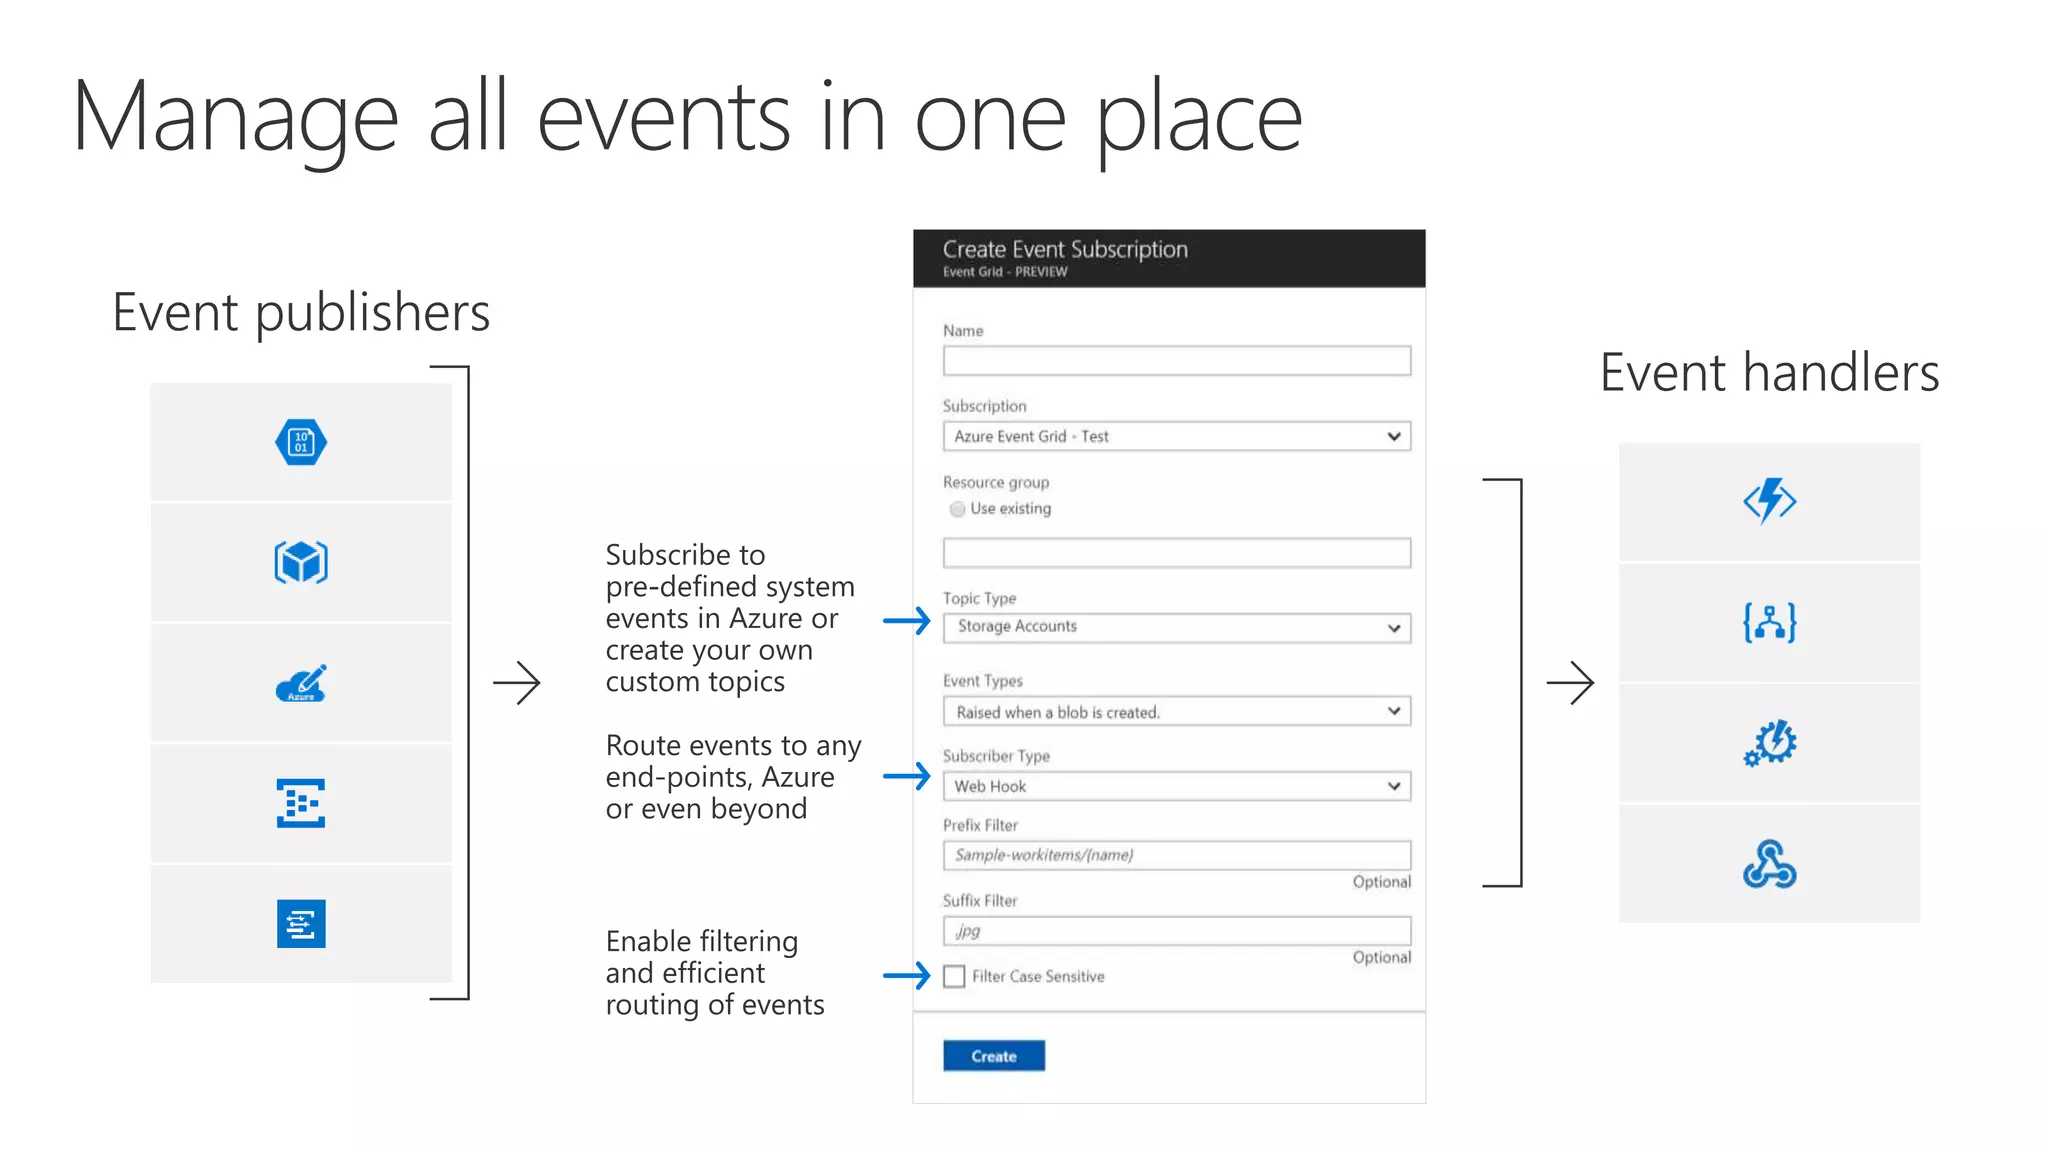
Task: Expand the Subscriber Type Web Hook dropdown
Action: click(x=1176, y=786)
